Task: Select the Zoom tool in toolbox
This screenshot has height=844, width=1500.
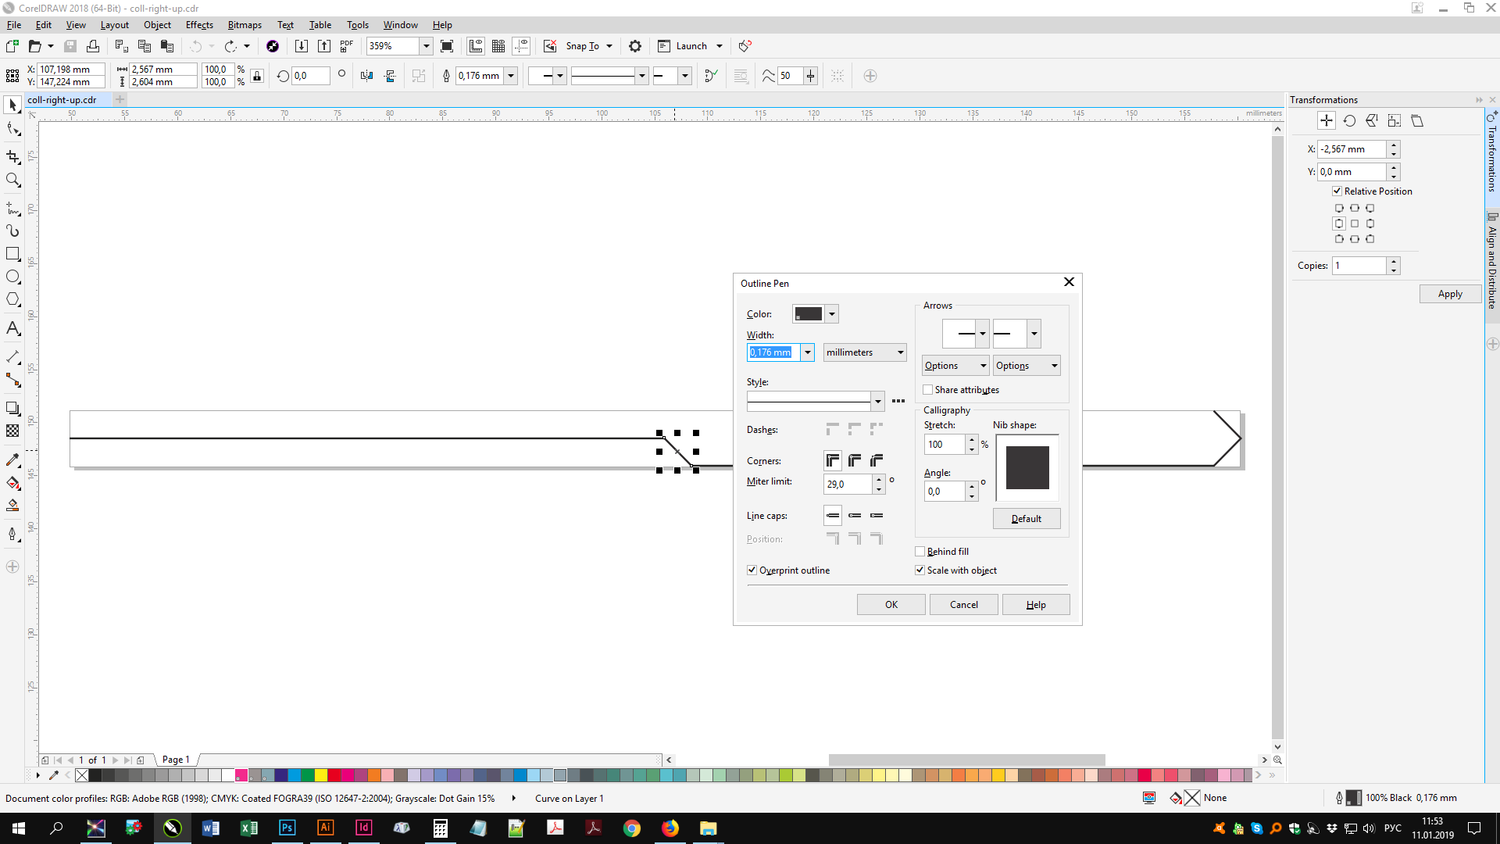Action: pyautogui.click(x=13, y=180)
